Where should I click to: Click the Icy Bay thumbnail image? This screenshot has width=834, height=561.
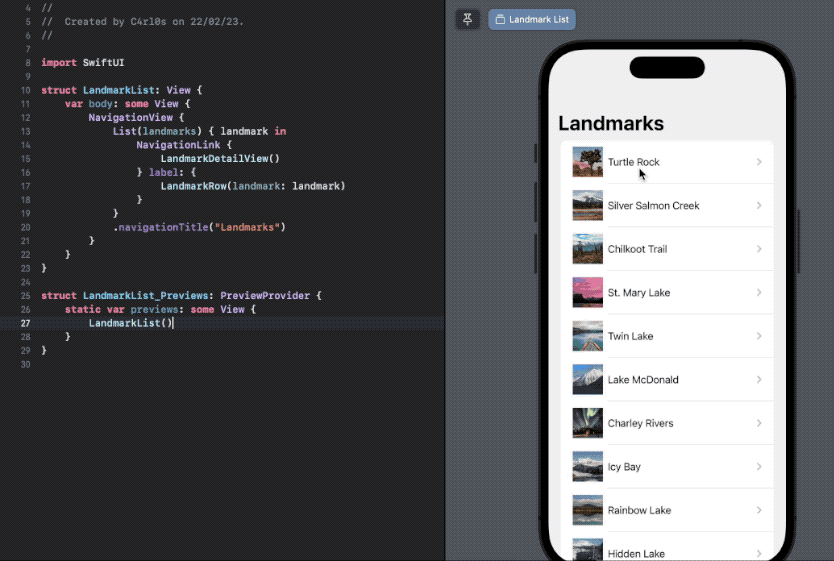tap(588, 467)
